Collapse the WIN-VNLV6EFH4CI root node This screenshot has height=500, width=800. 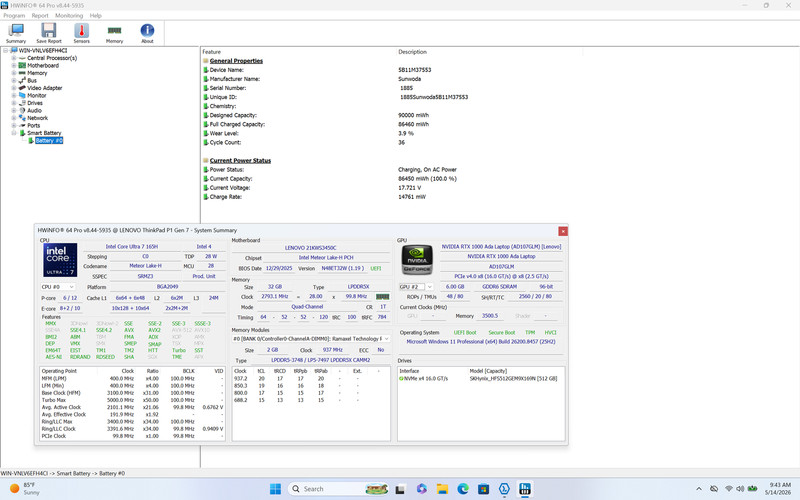click(6, 51)
